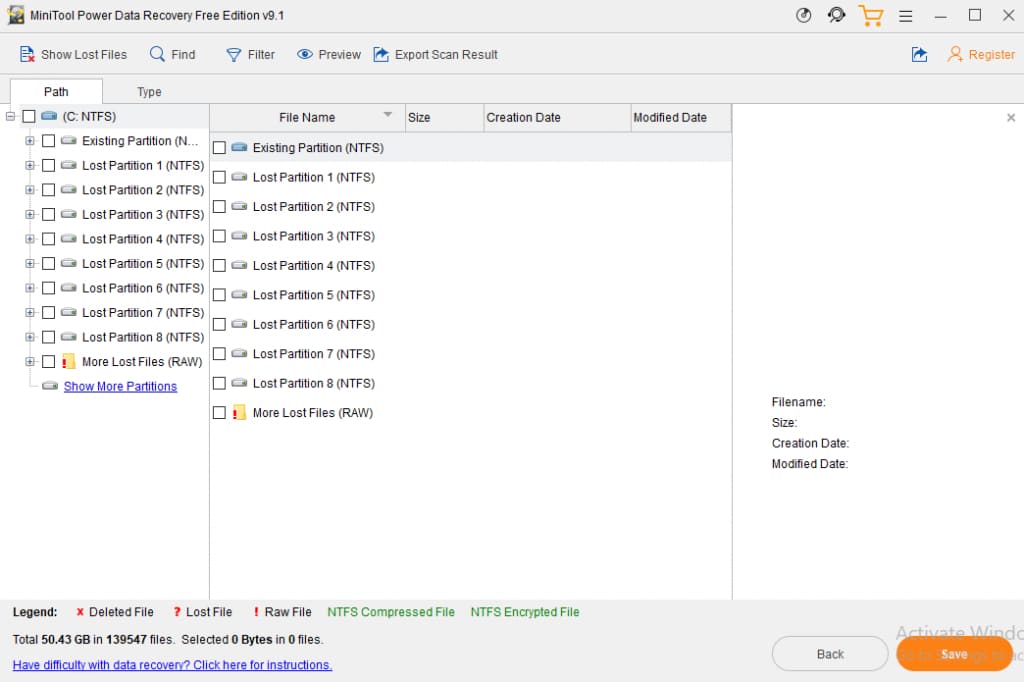
Task: Click the Show Lost Files icon
Action: (x=27, y=54)
